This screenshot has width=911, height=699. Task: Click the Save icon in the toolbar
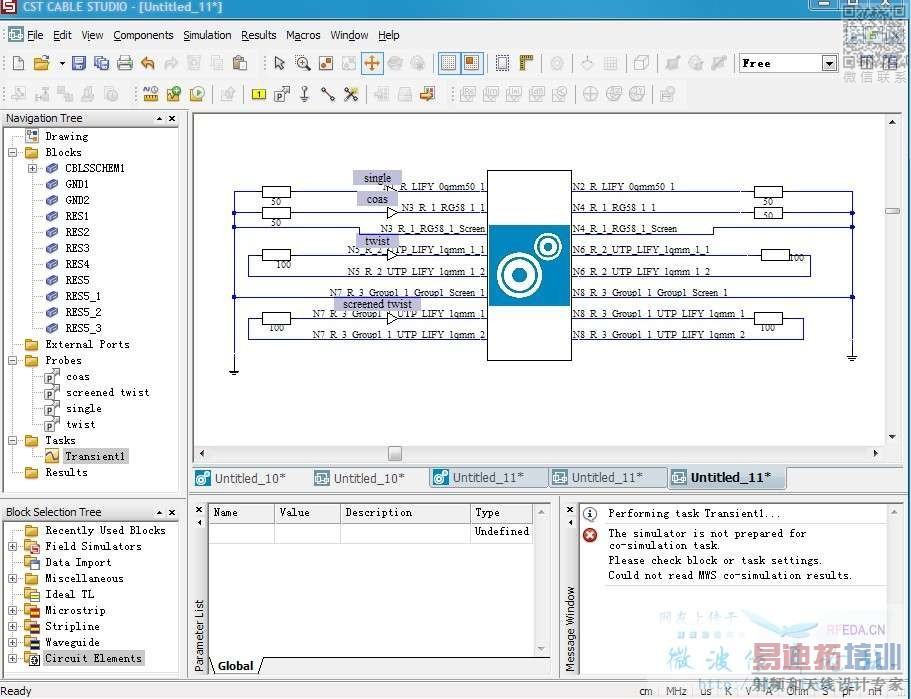pos(79,63)
